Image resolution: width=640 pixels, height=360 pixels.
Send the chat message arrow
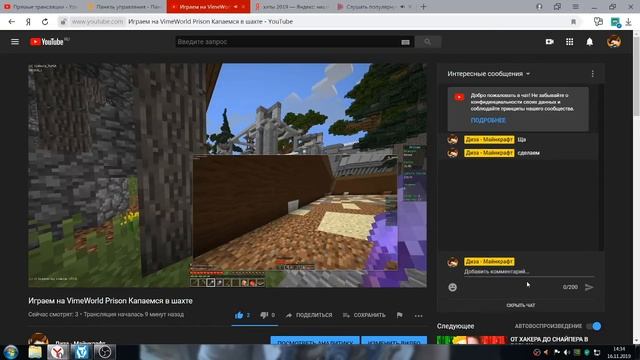[x=589, y=287]
